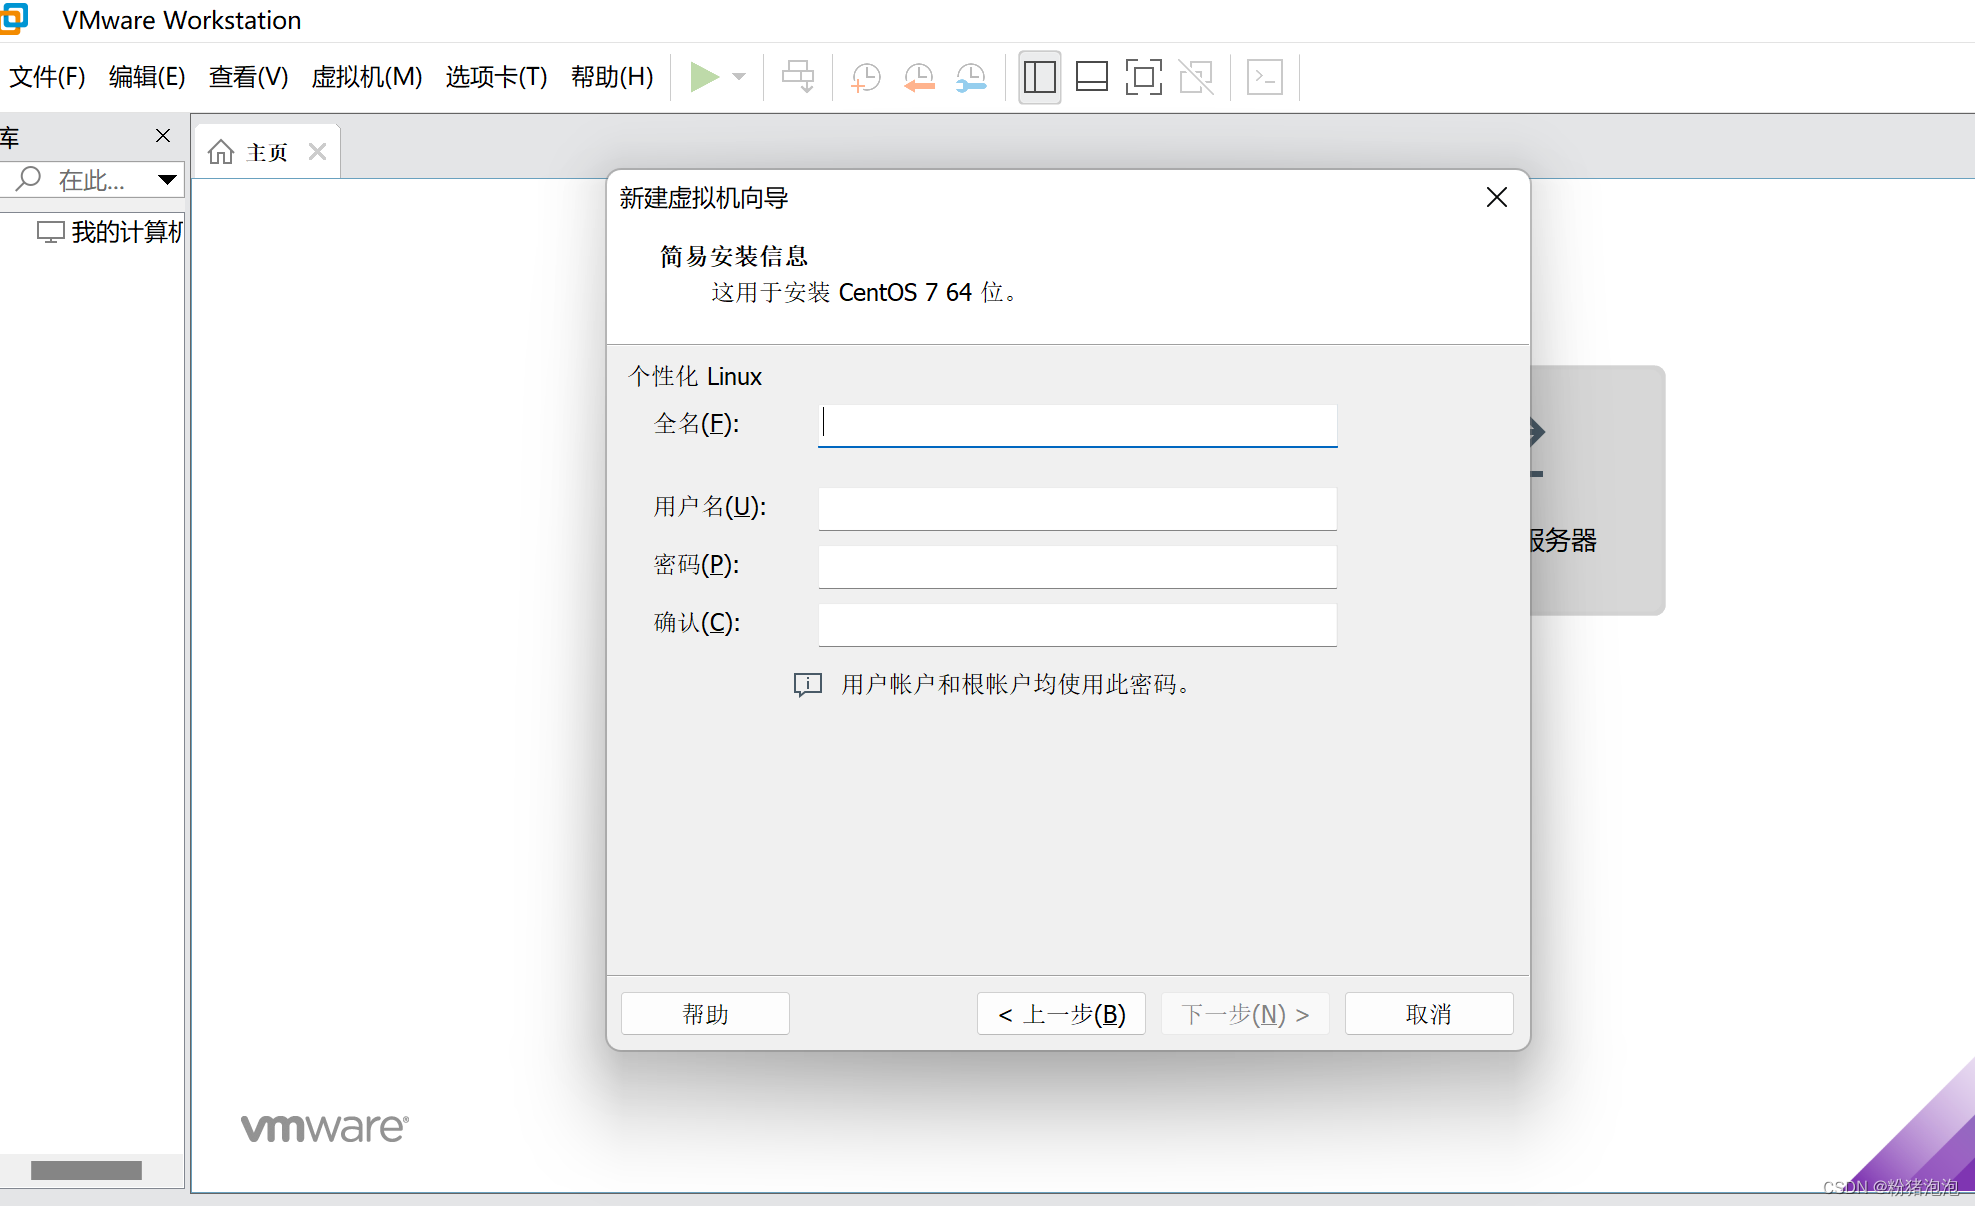Click the info icon beside password note
Screen dimensions: 1975x1206
coord(808,685)
